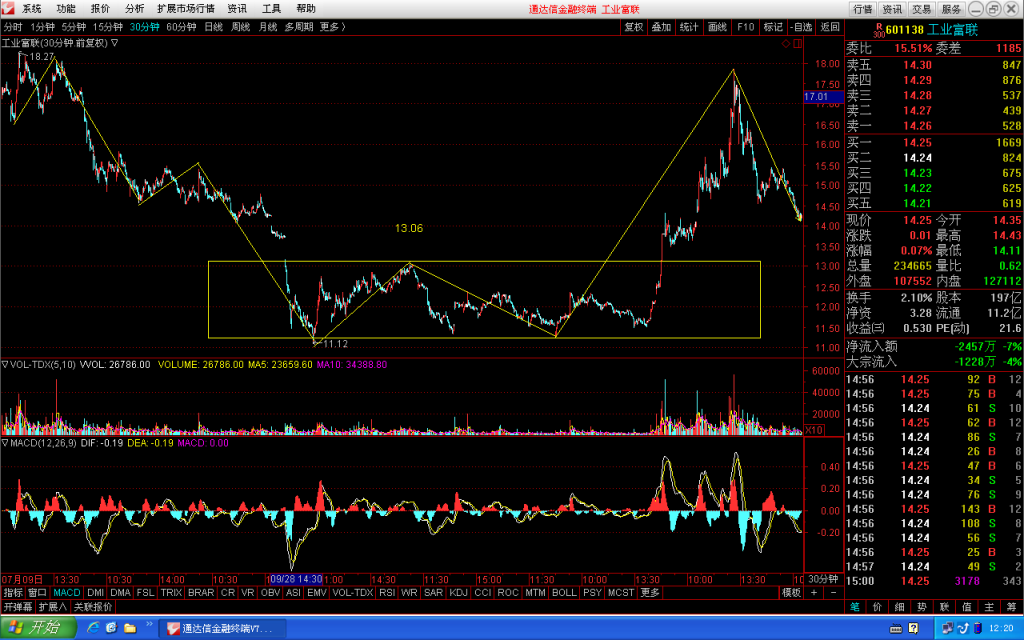This screenshot has height=640, width=1024.
Task: Expand the 工业富联 chart title dropdown arrow
Action: 114,43
